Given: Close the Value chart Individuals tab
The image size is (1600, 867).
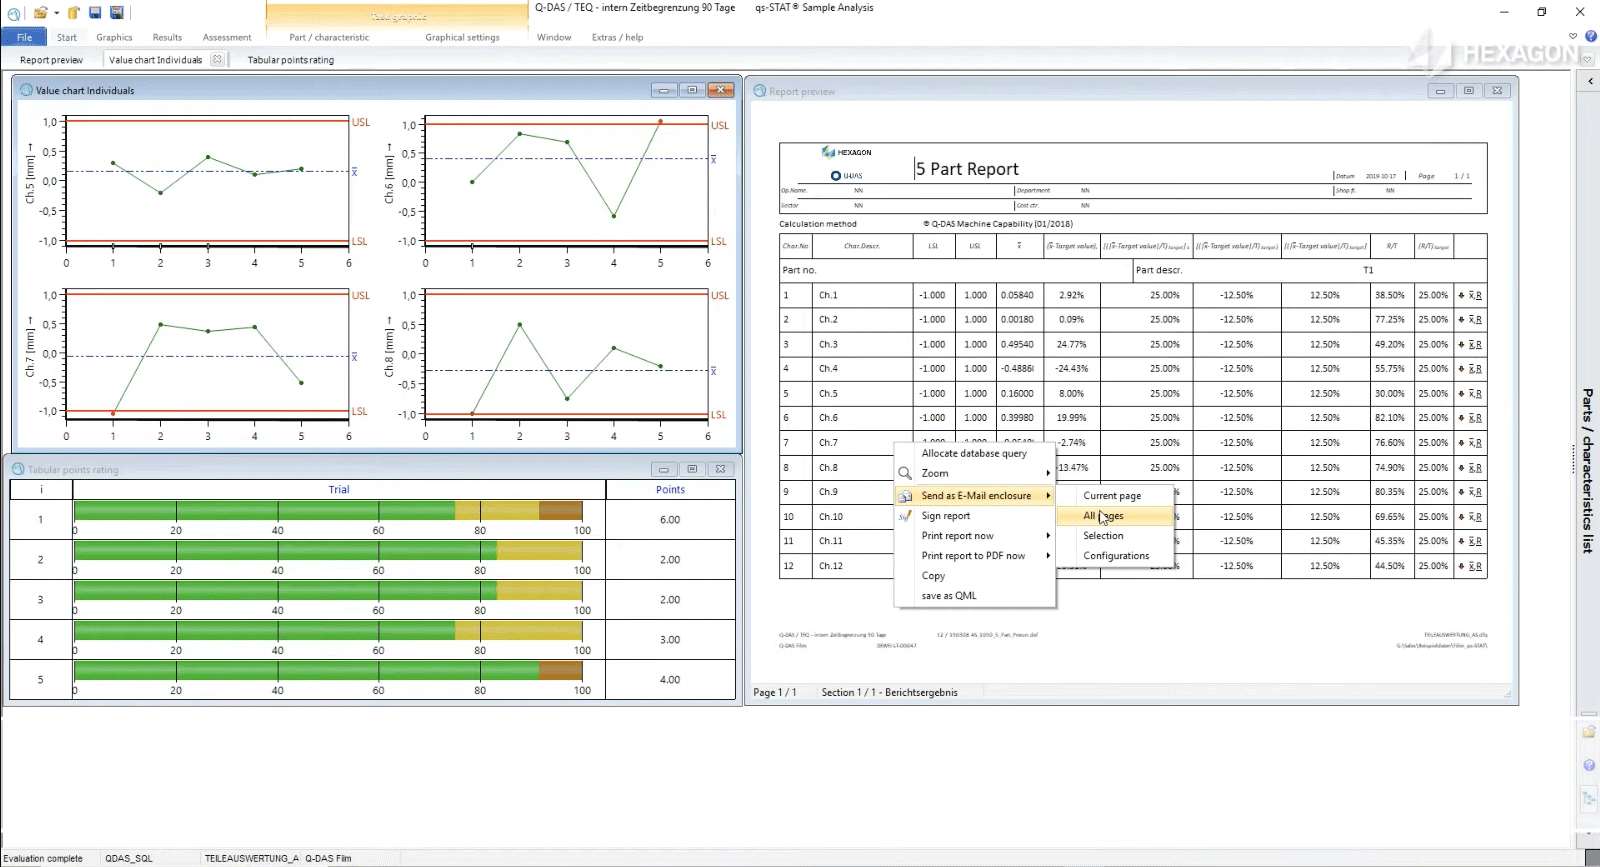Looking at the screenshot, I should click(x=217, y=60).
